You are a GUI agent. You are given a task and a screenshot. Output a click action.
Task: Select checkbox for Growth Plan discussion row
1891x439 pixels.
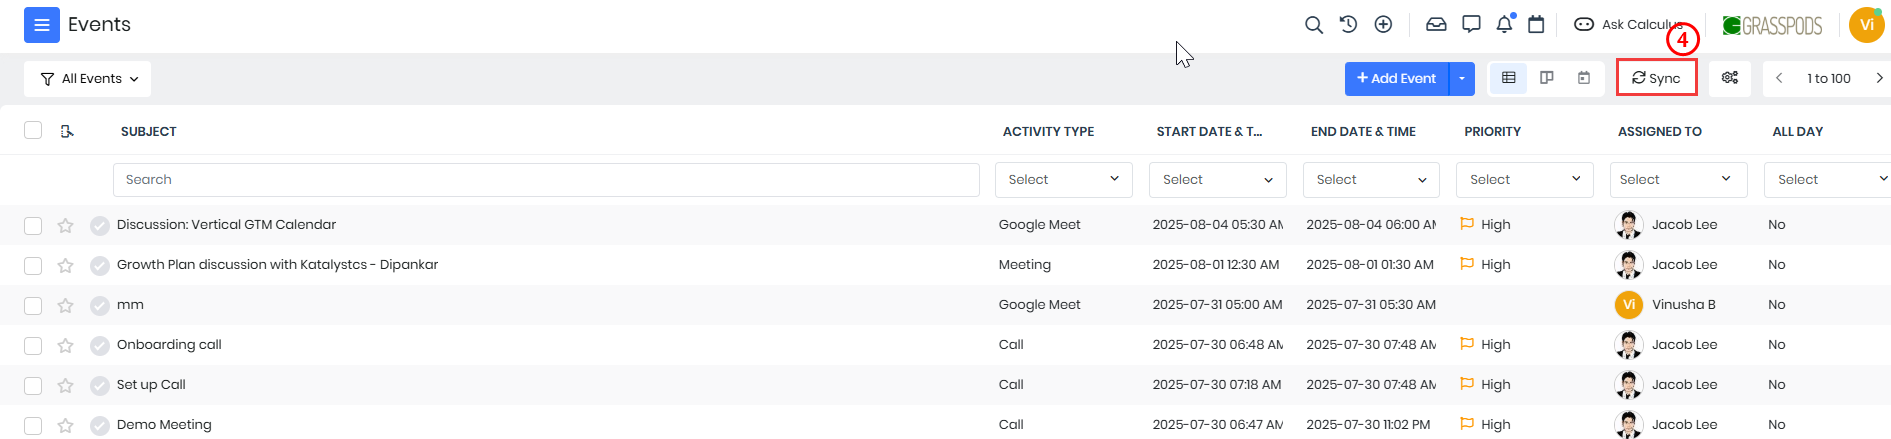click(x=33, y=266)
